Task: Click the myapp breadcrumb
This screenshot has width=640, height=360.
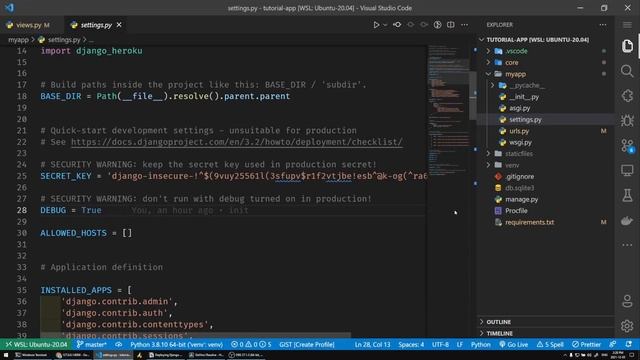Action: pos(18,40)
